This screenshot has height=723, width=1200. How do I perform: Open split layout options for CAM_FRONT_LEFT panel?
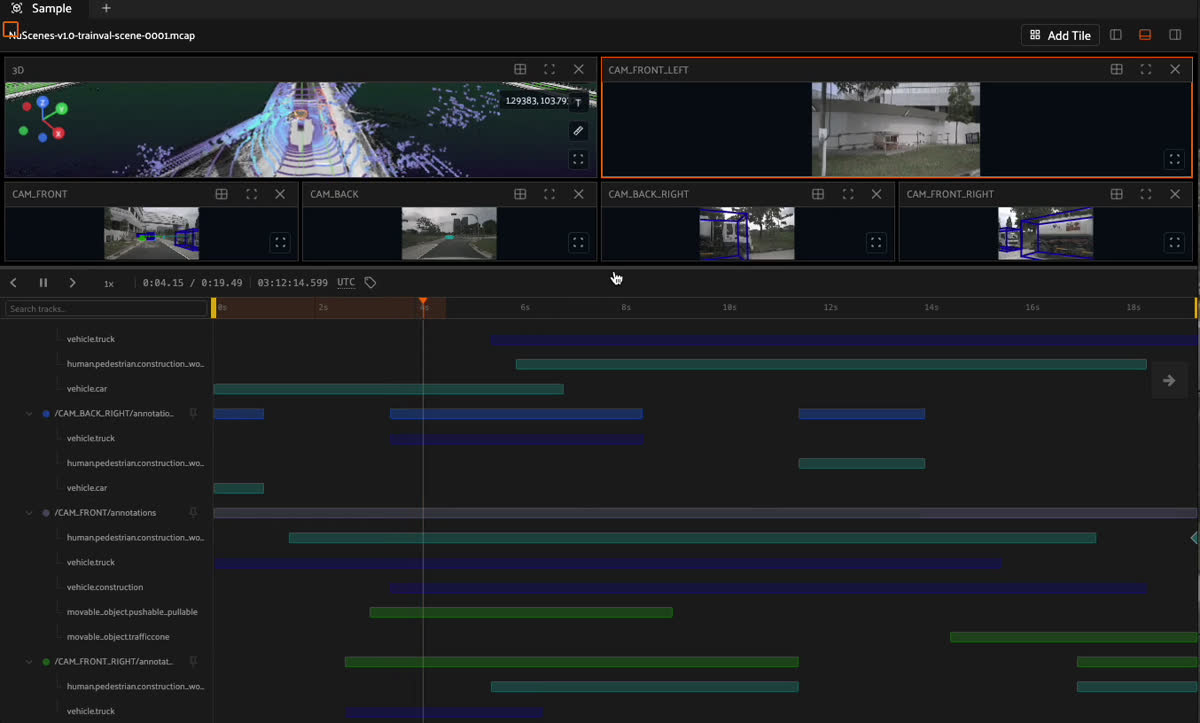(x=1117, y=70)
